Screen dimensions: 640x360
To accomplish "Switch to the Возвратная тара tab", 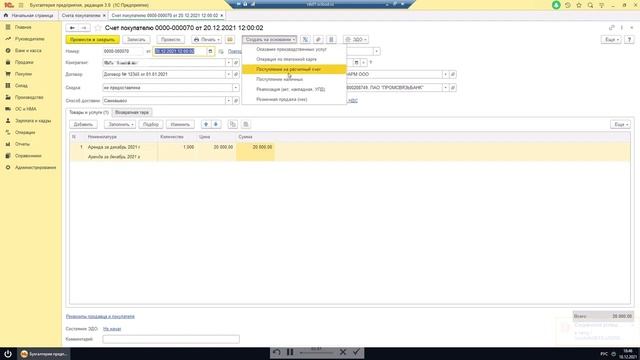I will click(132, 112).
